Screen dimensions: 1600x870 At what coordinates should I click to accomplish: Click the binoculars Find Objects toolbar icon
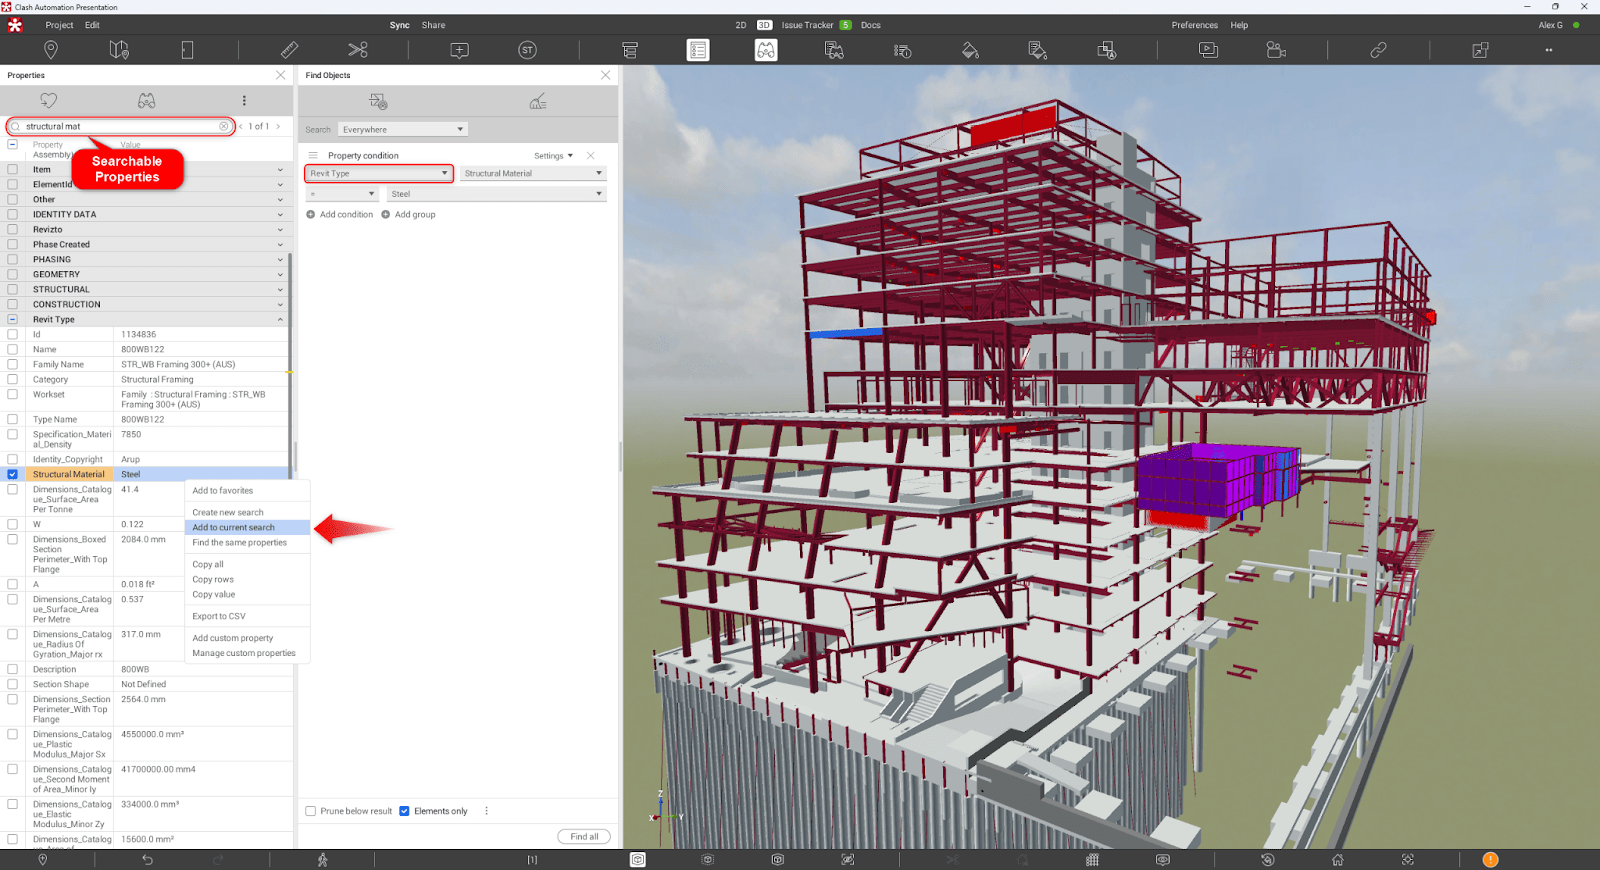766,50
